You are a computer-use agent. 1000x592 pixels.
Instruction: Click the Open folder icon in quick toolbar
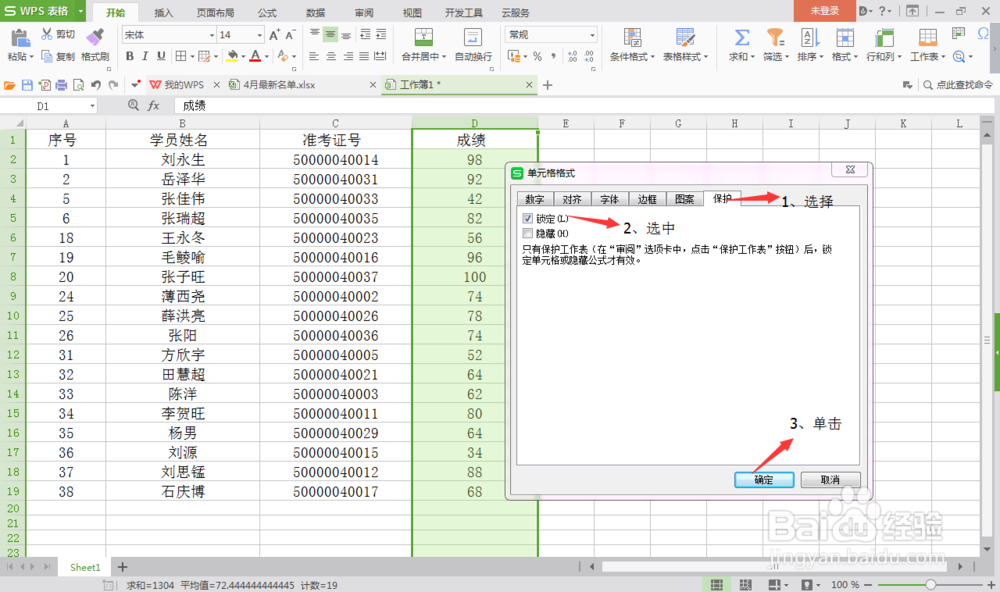(x=10, y=85)
